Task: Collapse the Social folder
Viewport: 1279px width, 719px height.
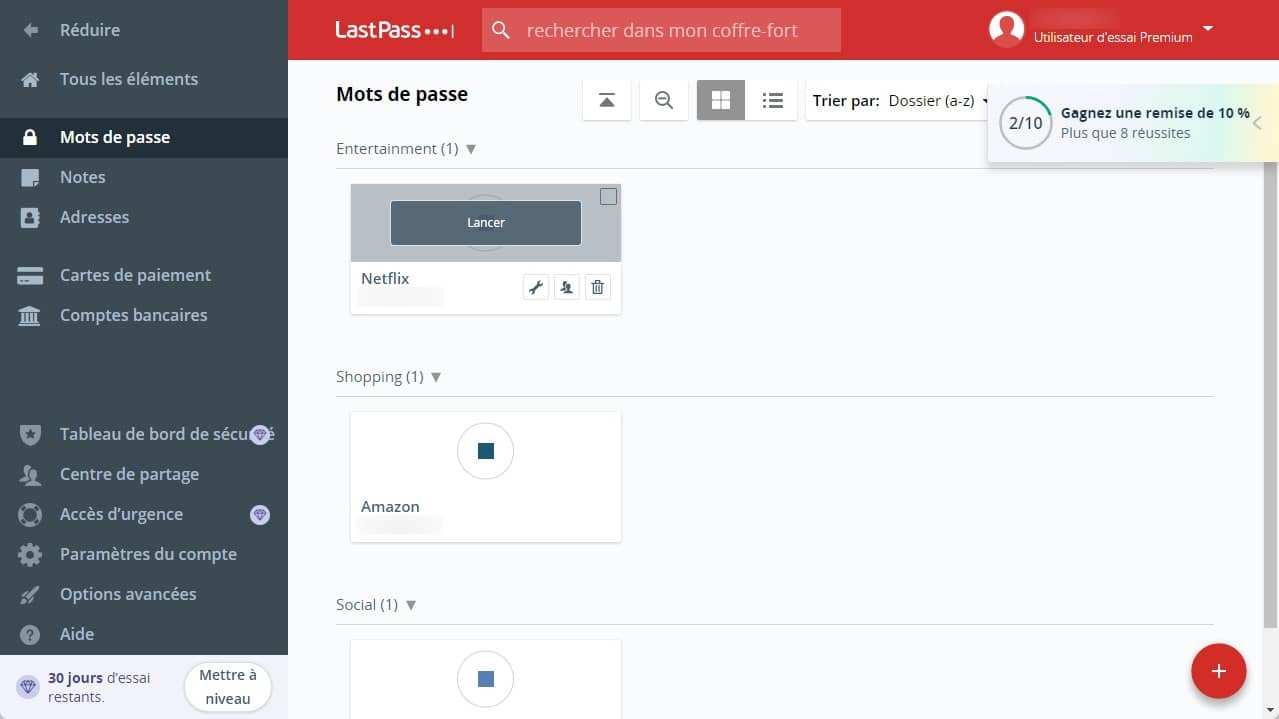Action: [x=410, y=605]
